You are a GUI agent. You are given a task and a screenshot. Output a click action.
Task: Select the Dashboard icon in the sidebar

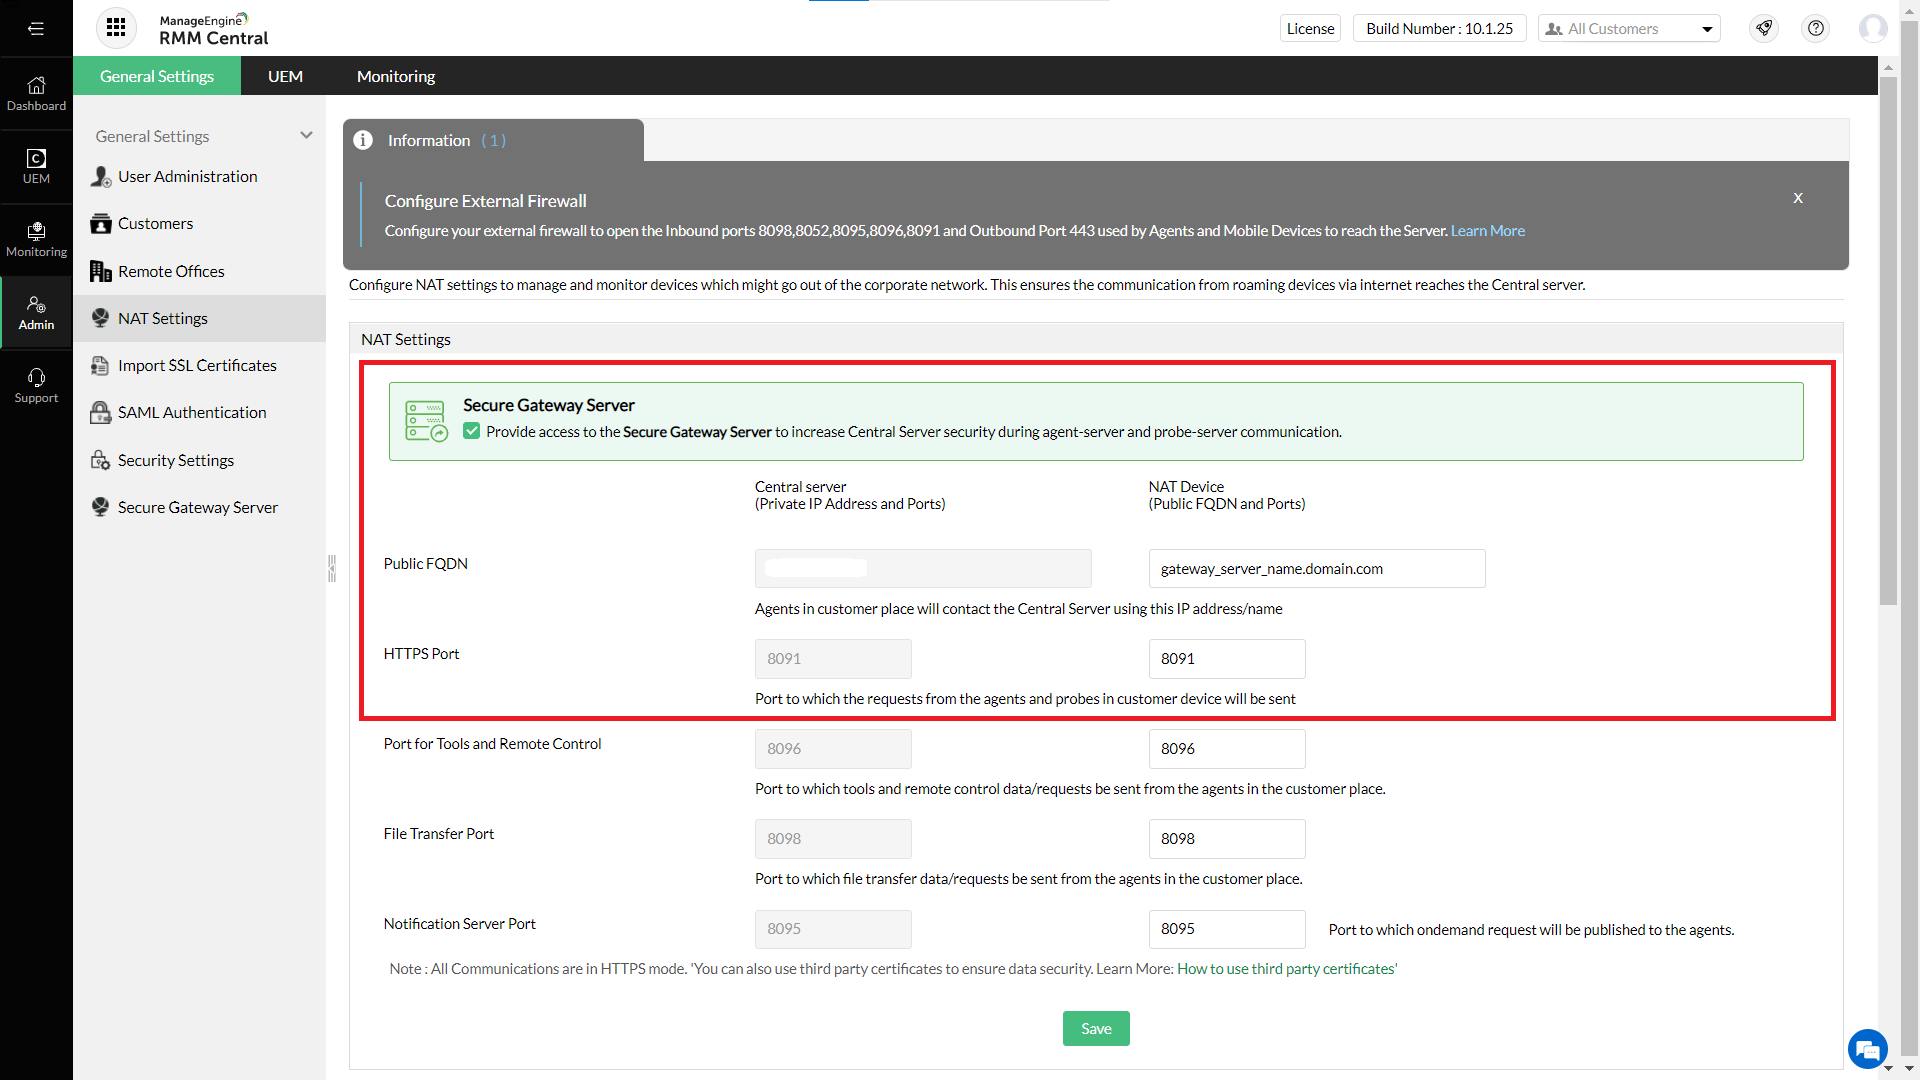click(x=36, y=92)
